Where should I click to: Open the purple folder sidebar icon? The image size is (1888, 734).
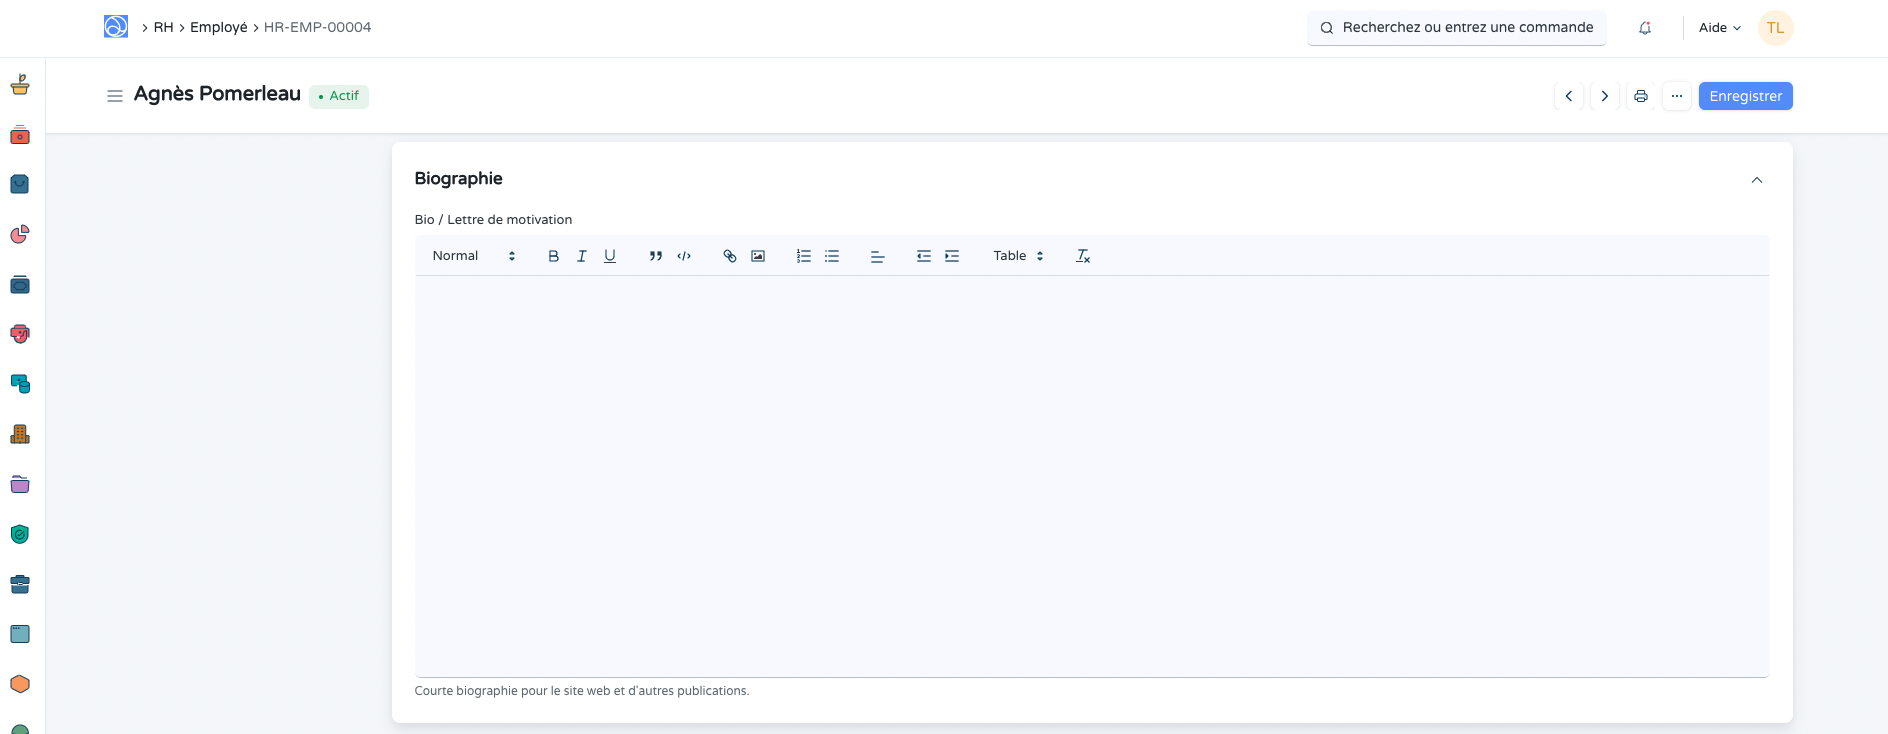point(20,484)
